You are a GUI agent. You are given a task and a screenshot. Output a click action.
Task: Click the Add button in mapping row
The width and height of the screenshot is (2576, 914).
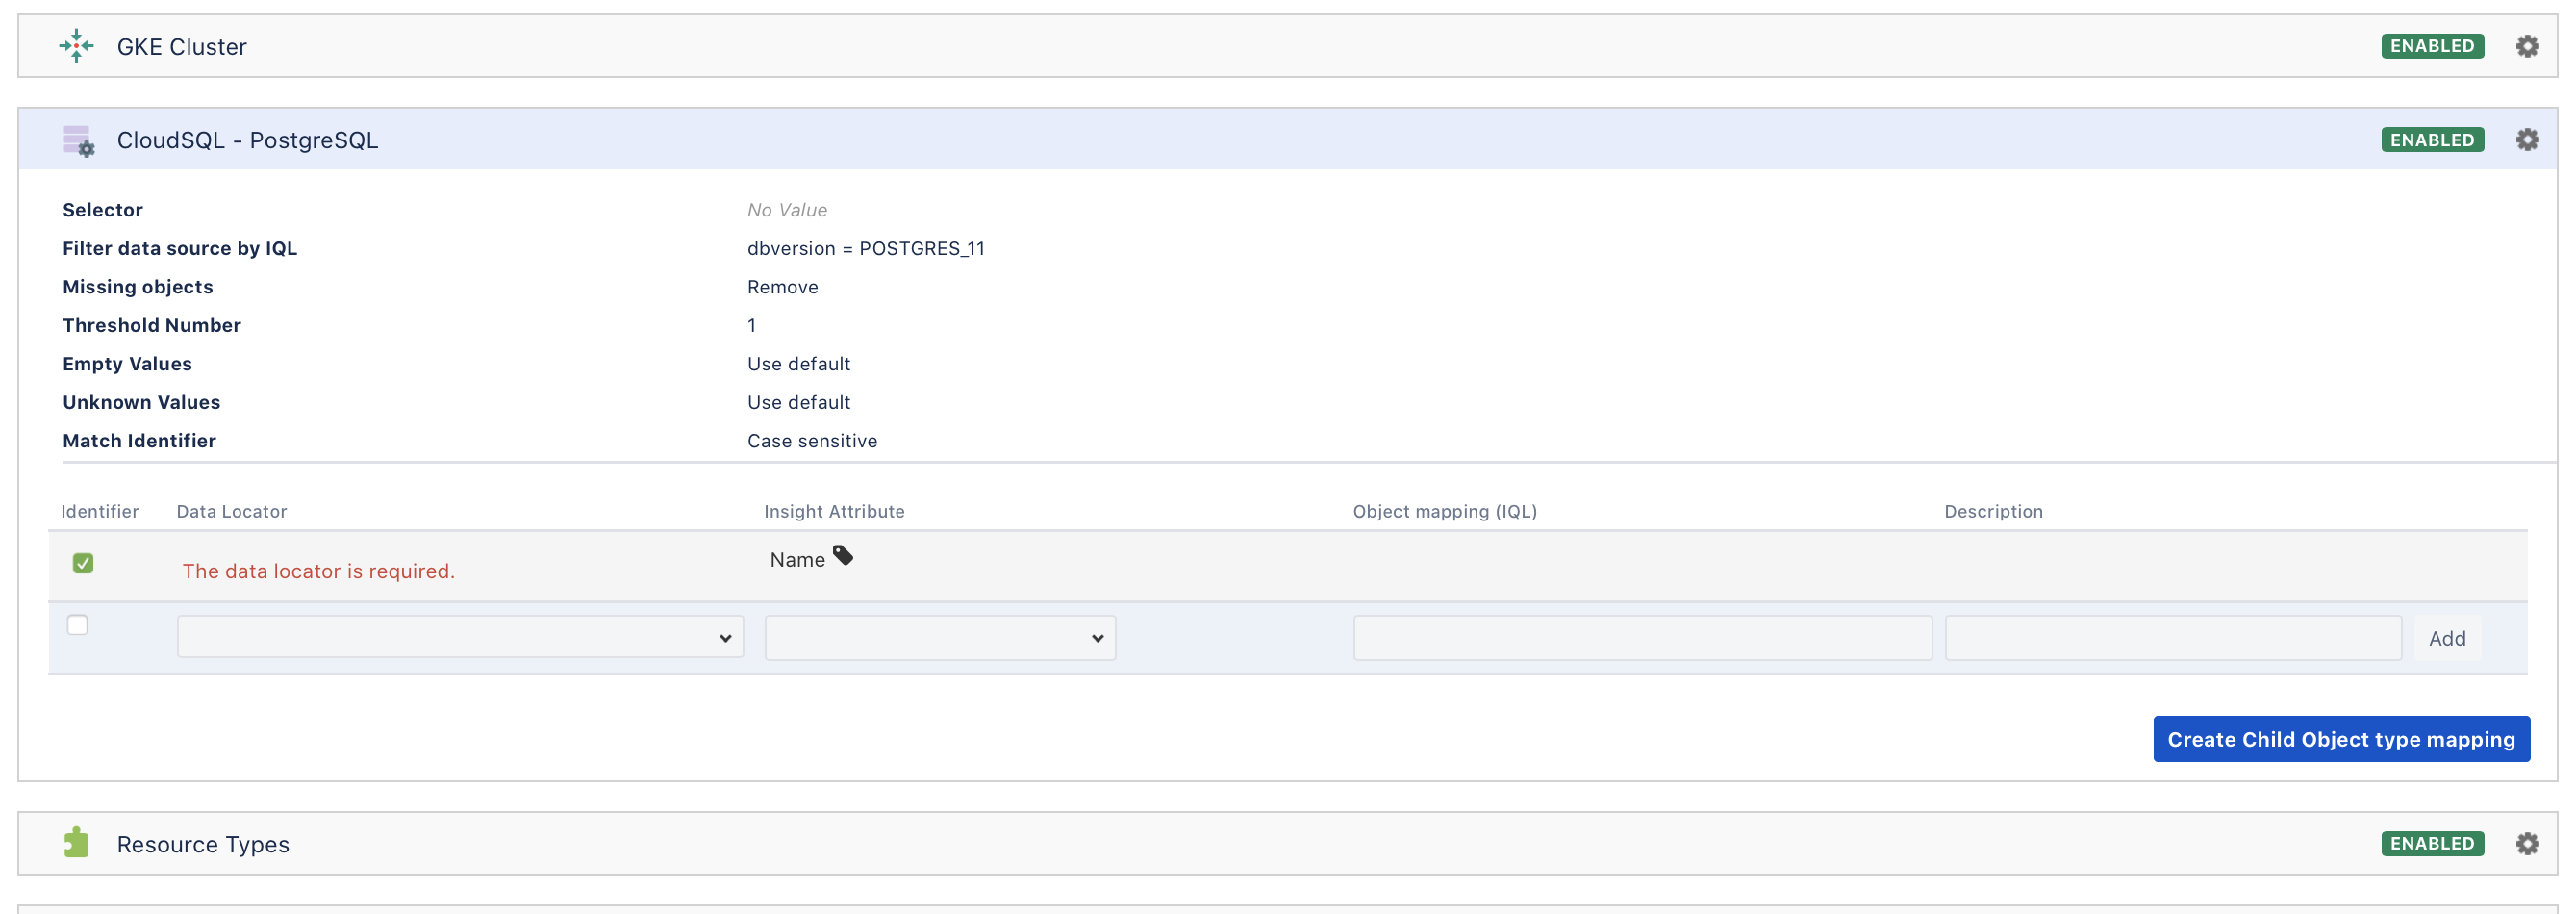2447,638
